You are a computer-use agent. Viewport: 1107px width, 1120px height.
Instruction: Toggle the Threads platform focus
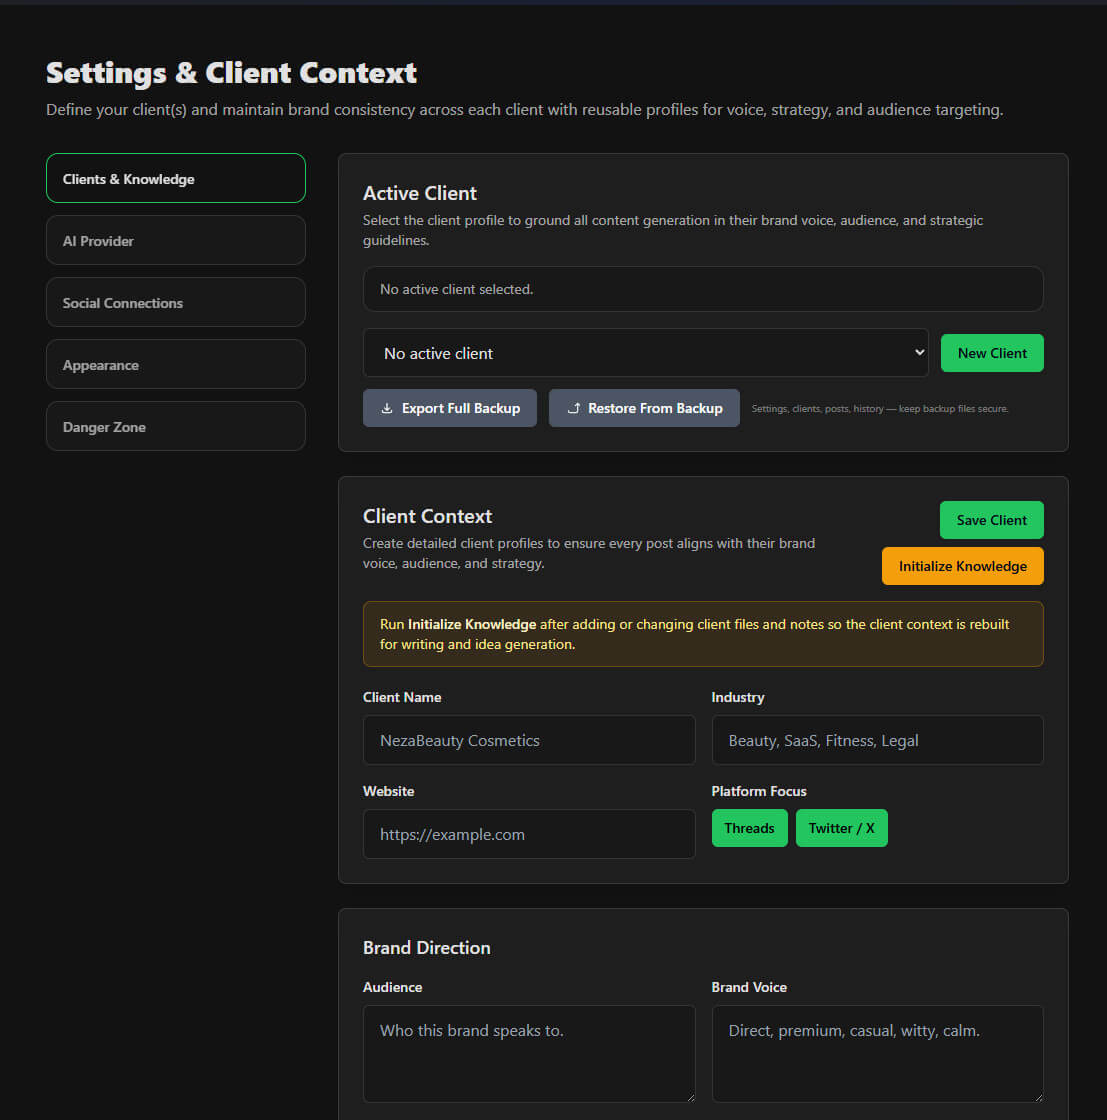click(x=749, y=828)
